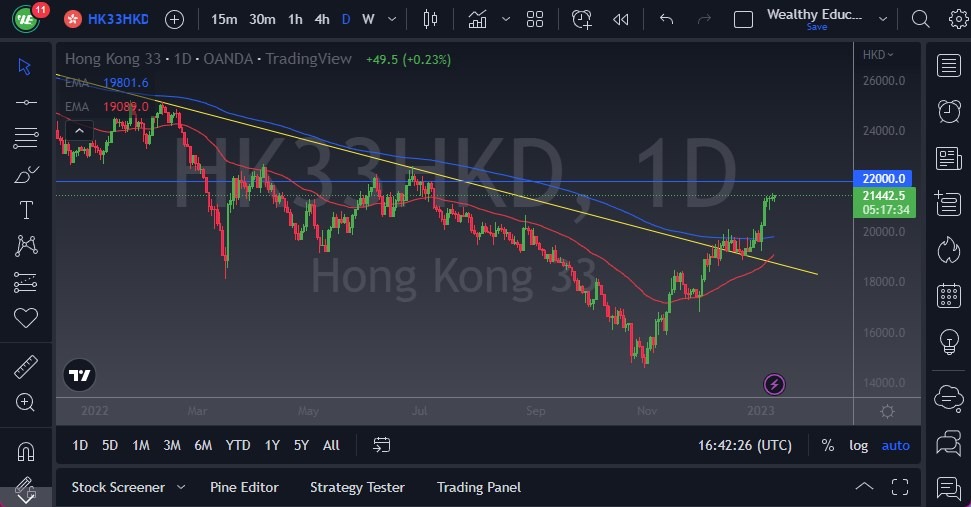Click the 22000.0 price level label

[883, 178]
